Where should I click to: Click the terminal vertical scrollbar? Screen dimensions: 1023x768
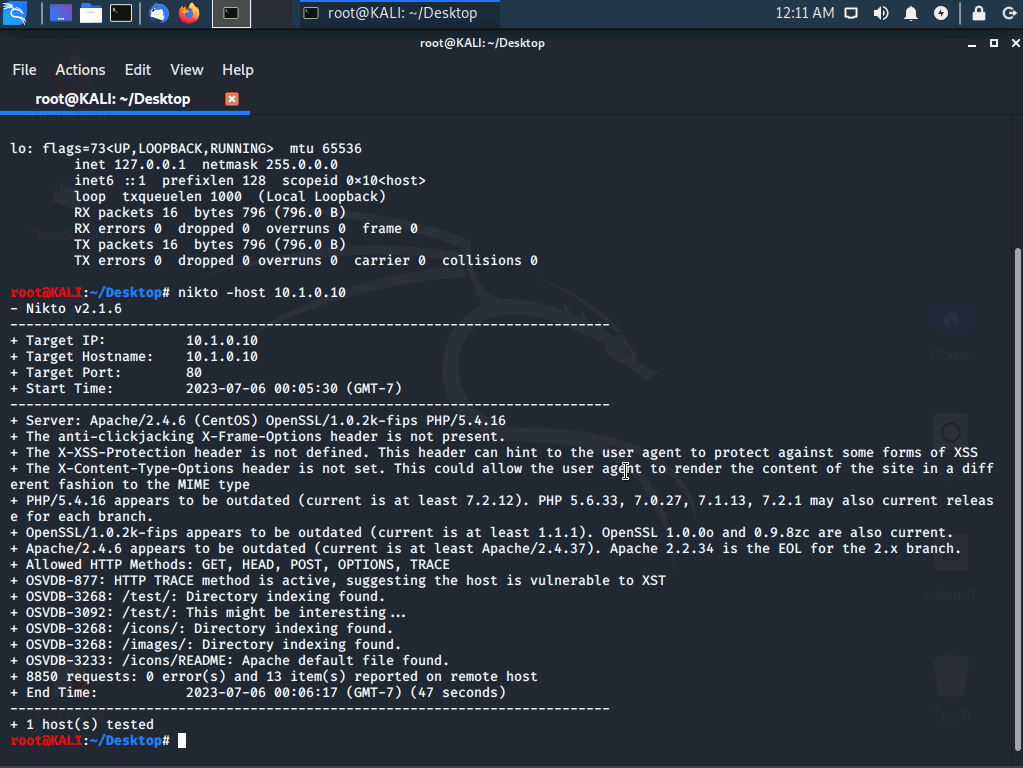pos(1018,499)
